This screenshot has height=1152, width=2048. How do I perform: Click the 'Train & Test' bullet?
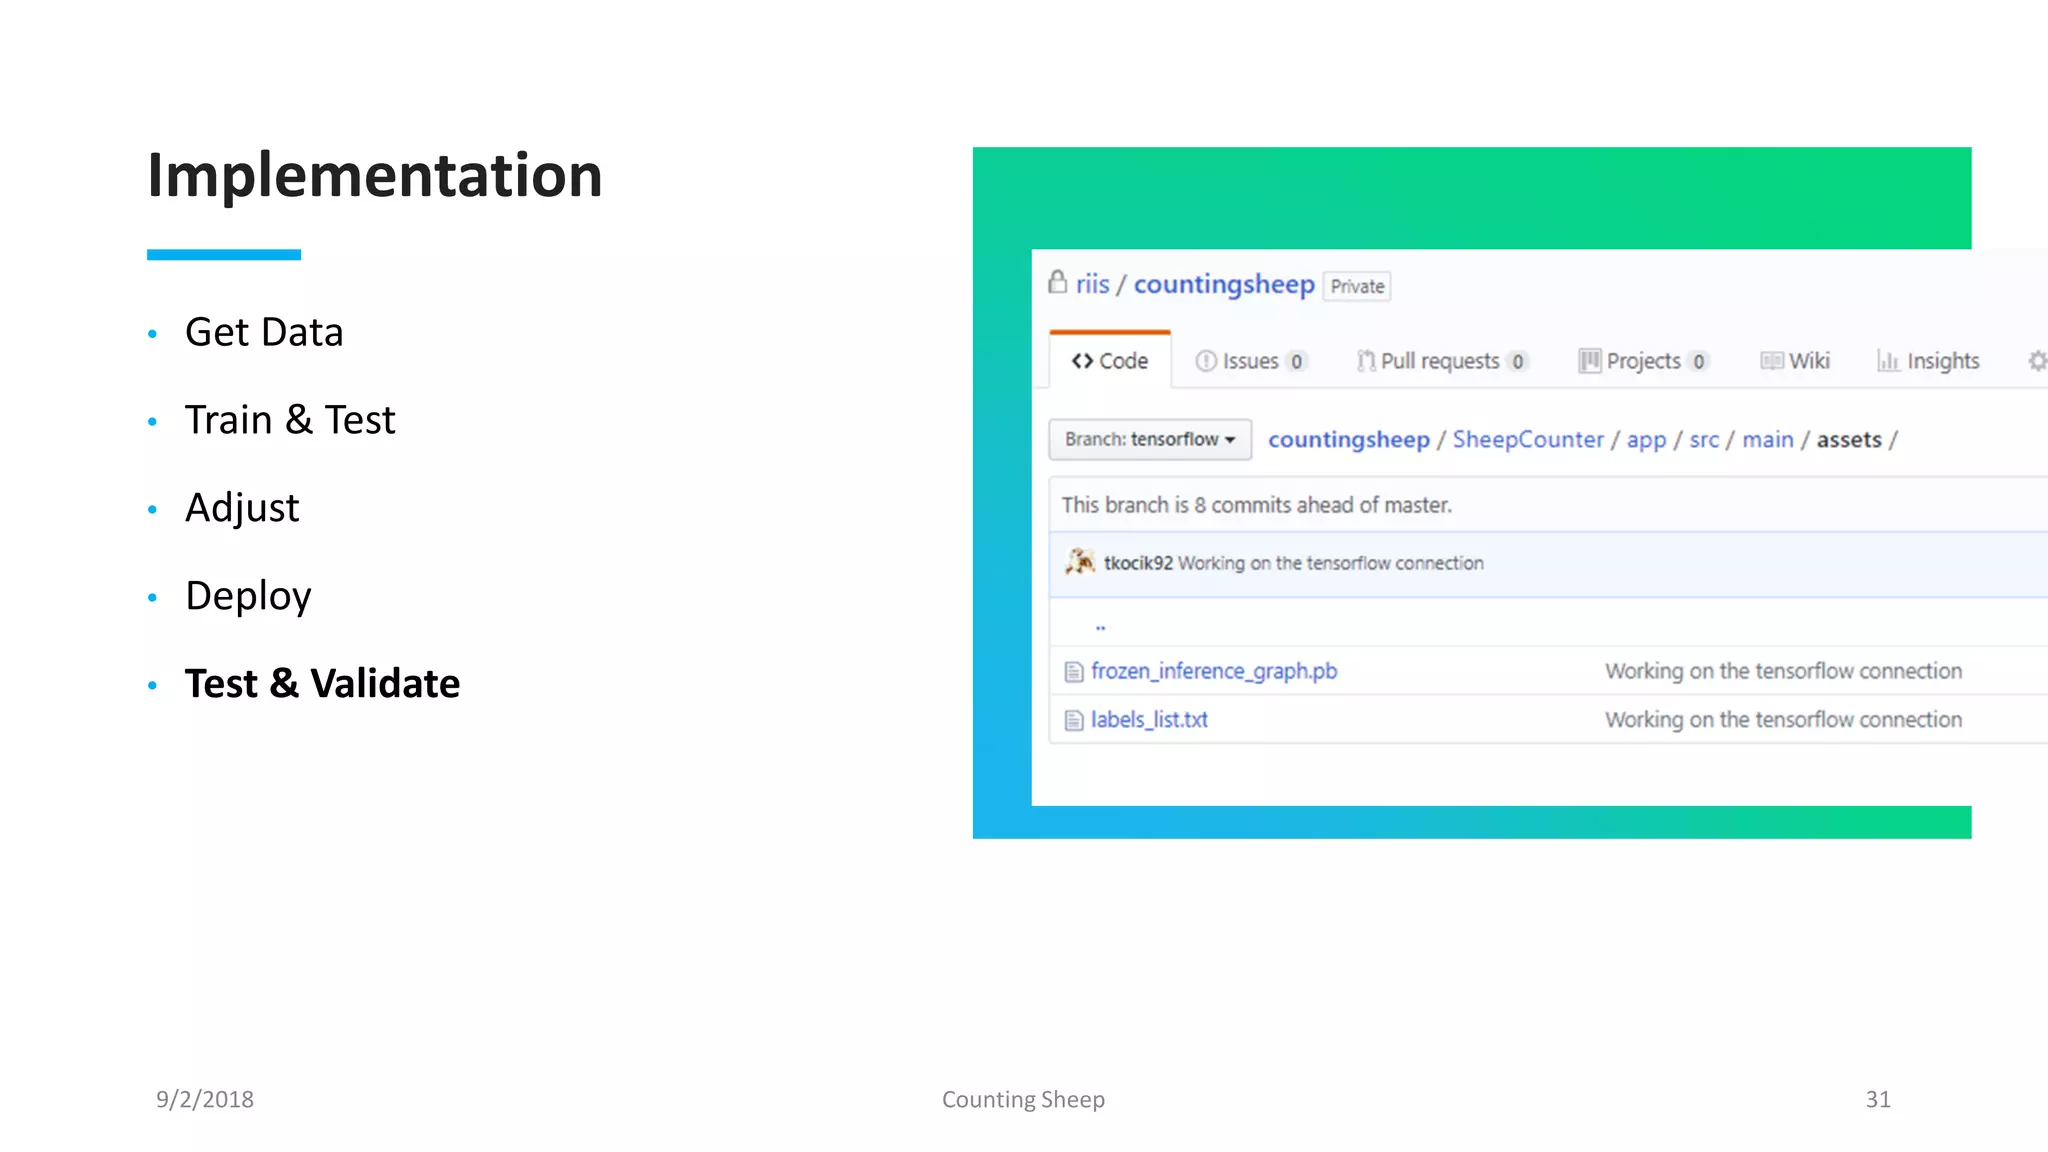[x=290, y=420]
